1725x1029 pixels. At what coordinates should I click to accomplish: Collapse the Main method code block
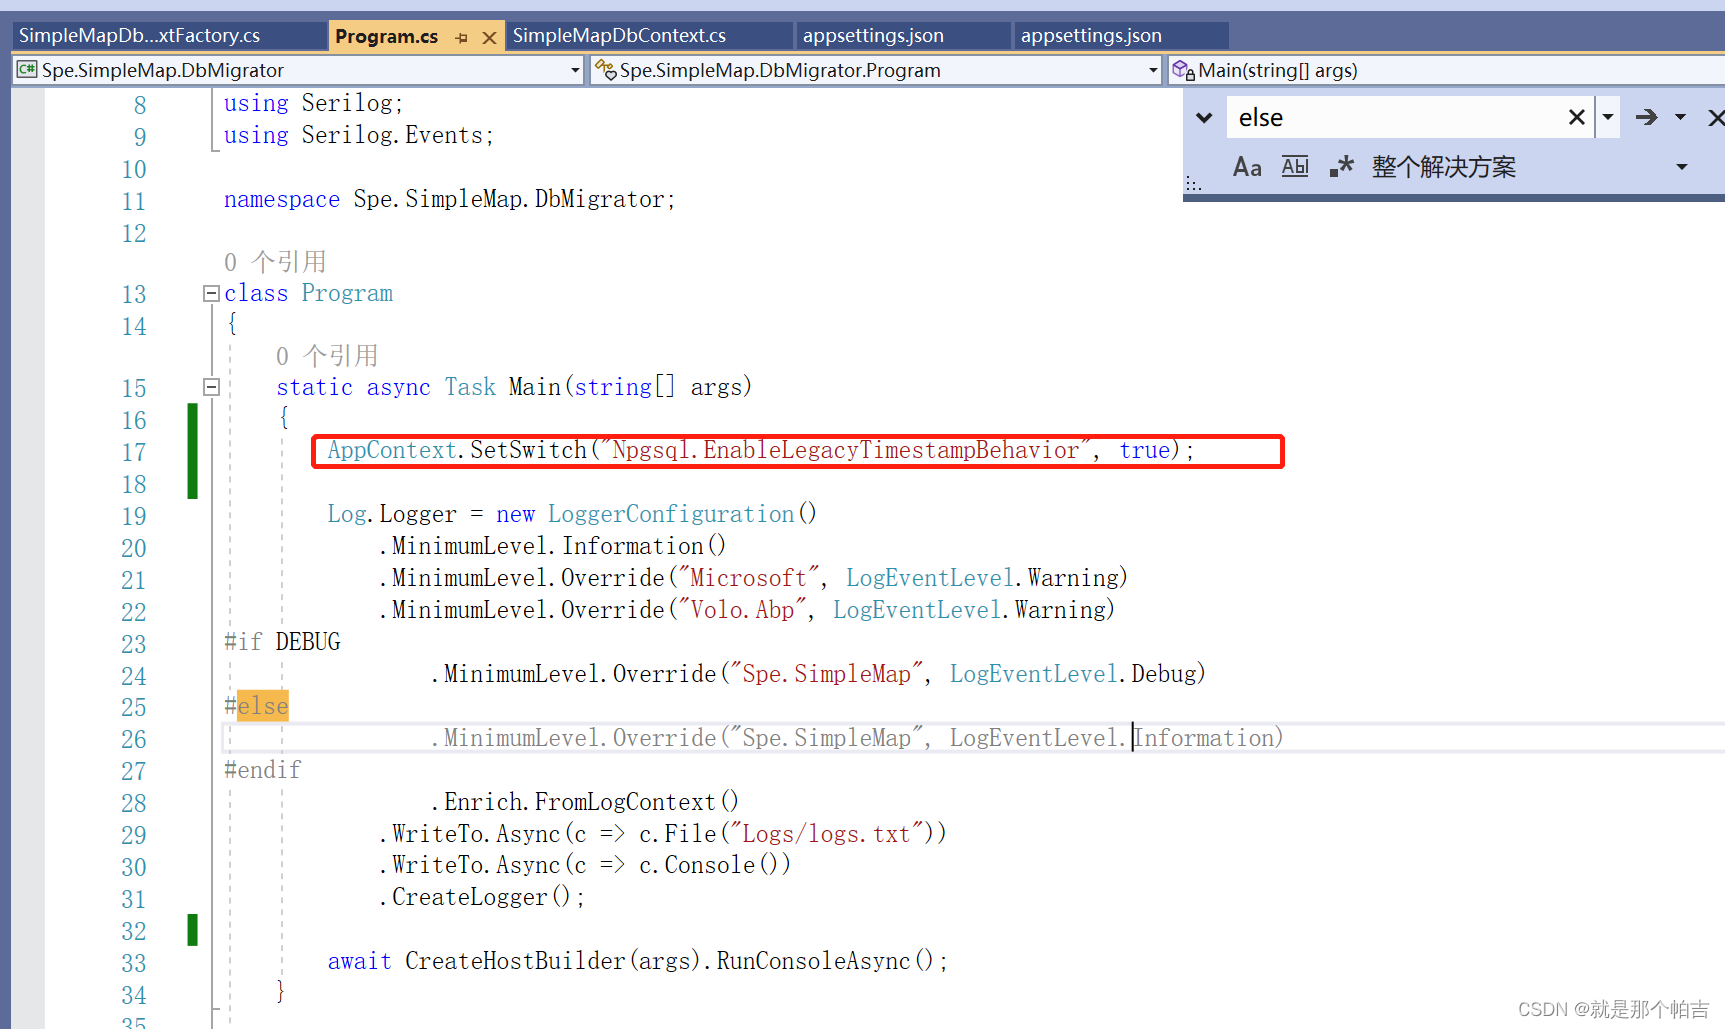[x=211, y=387]
